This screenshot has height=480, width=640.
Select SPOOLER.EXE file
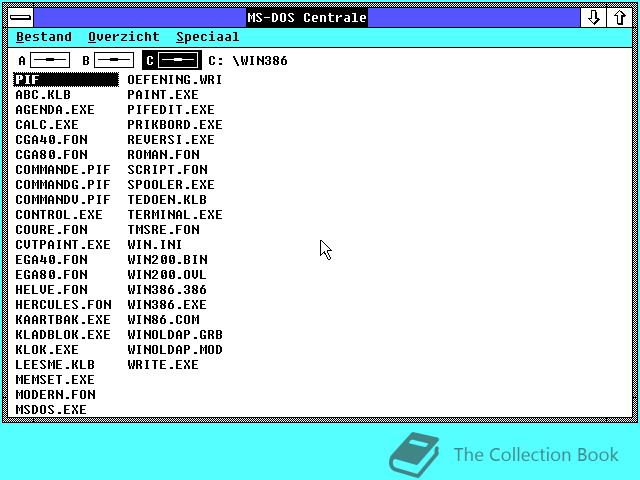click(171, 184)
